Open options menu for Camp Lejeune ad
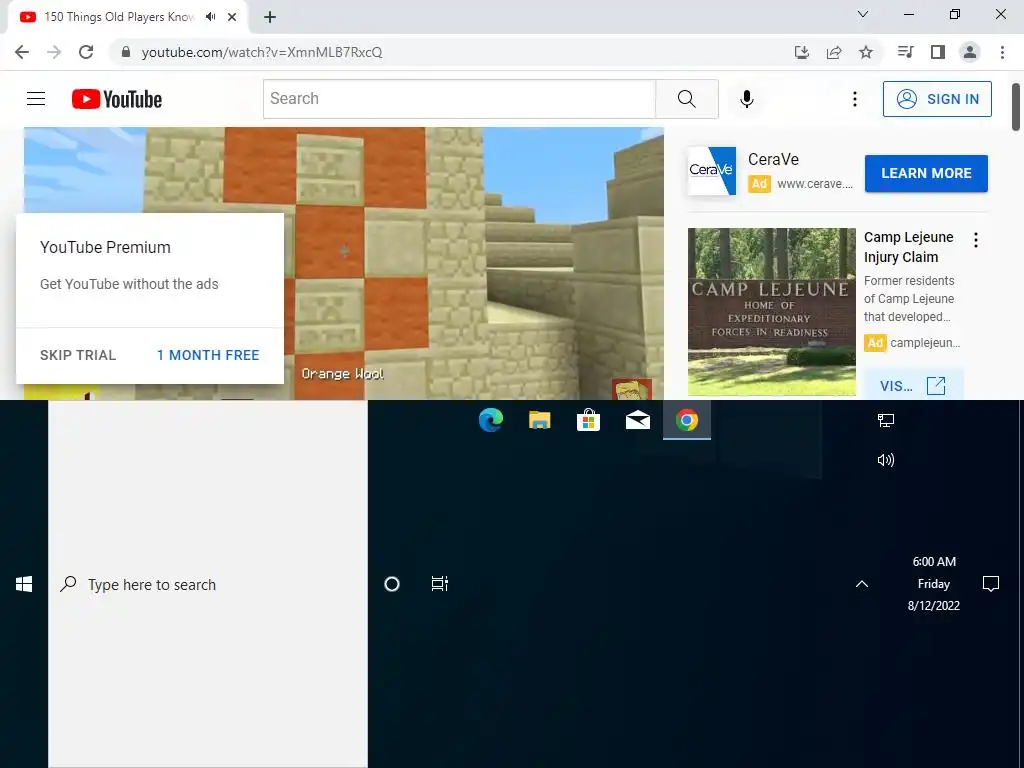The image size is (1024, 768). coord(976,240)
